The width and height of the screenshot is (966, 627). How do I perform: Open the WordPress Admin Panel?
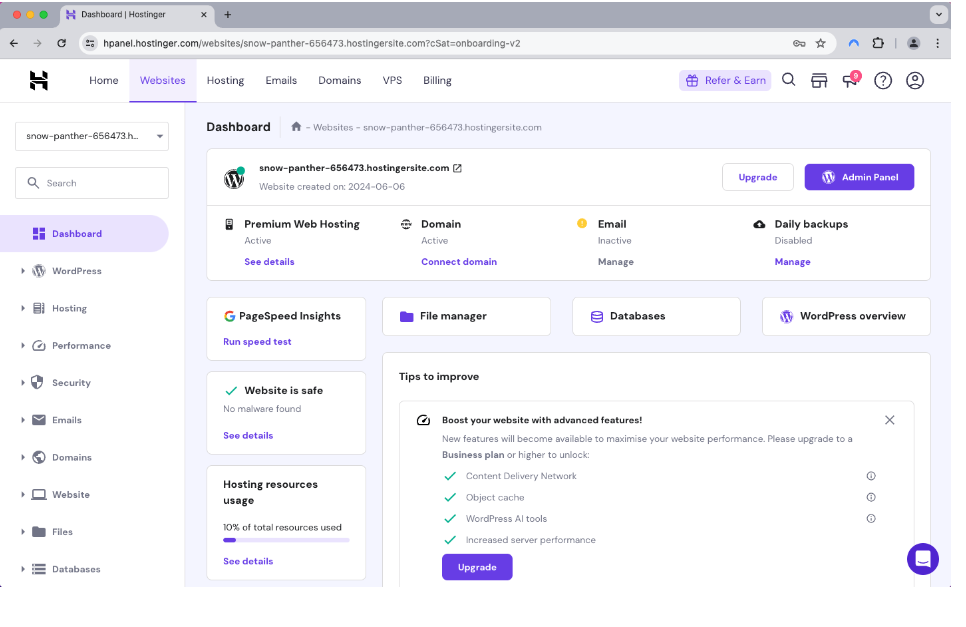click(859, 177)
